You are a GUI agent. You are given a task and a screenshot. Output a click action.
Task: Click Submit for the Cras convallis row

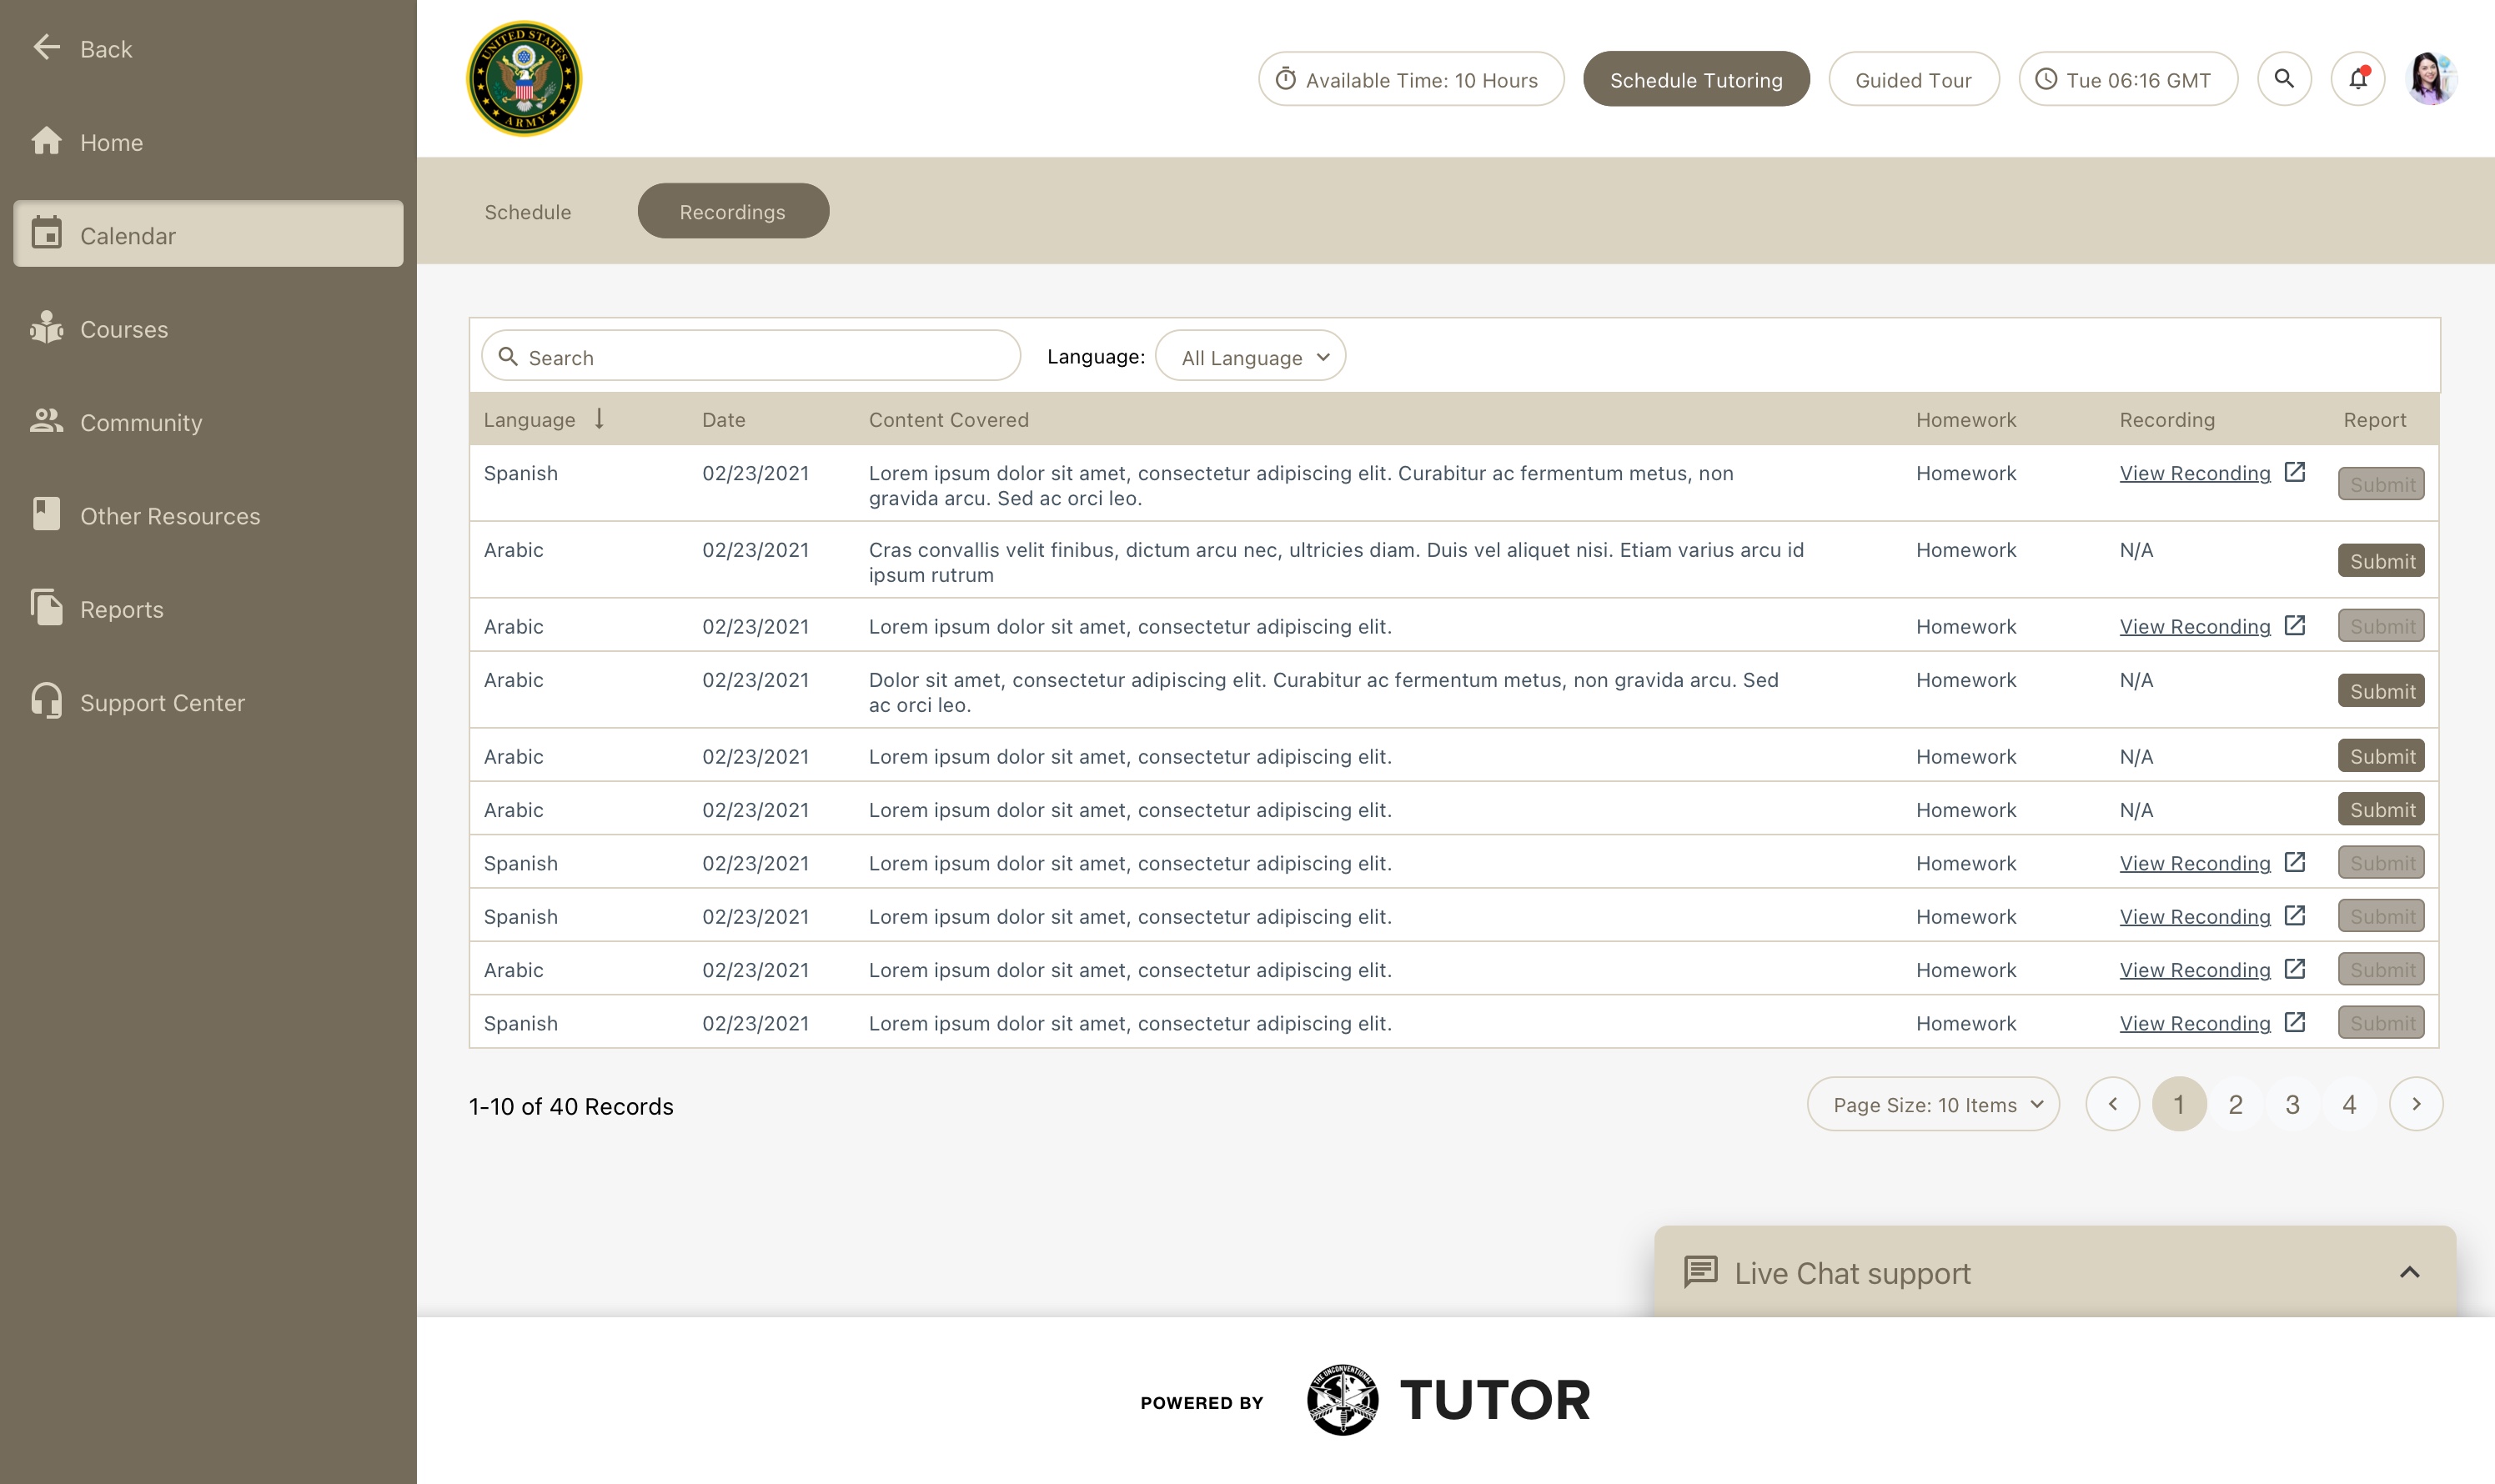click(x=2381, y=560)
